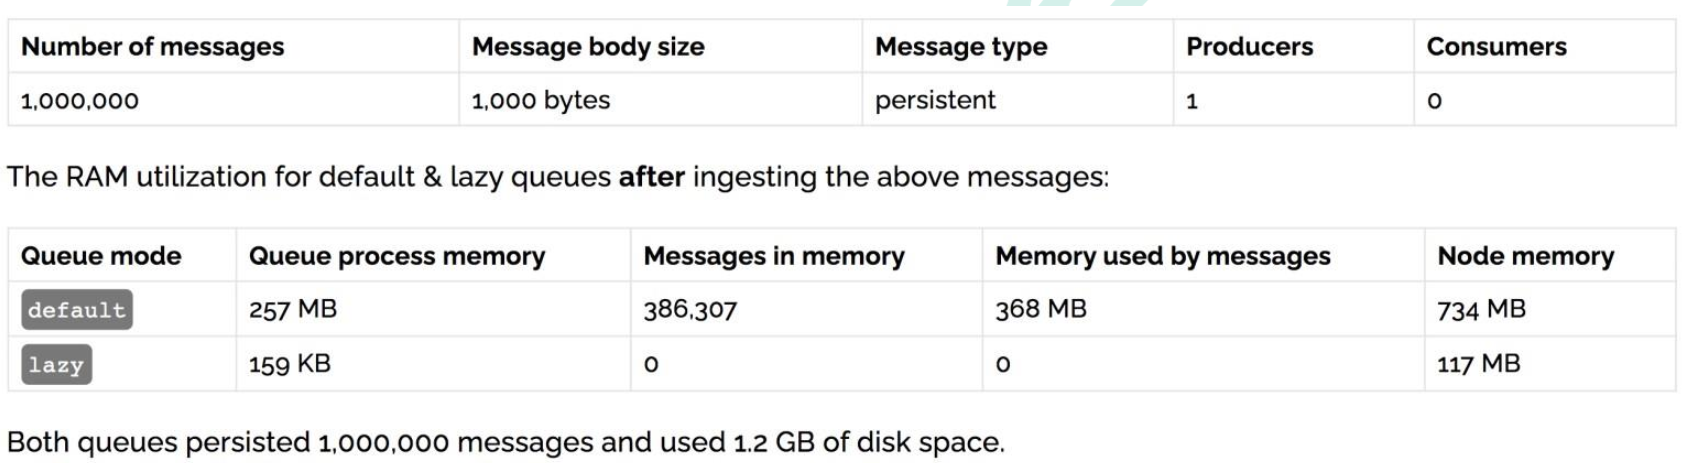This screenshot has height=463, width=1698.
Task: Click the 257 MB cell
Action: [293, 310]
